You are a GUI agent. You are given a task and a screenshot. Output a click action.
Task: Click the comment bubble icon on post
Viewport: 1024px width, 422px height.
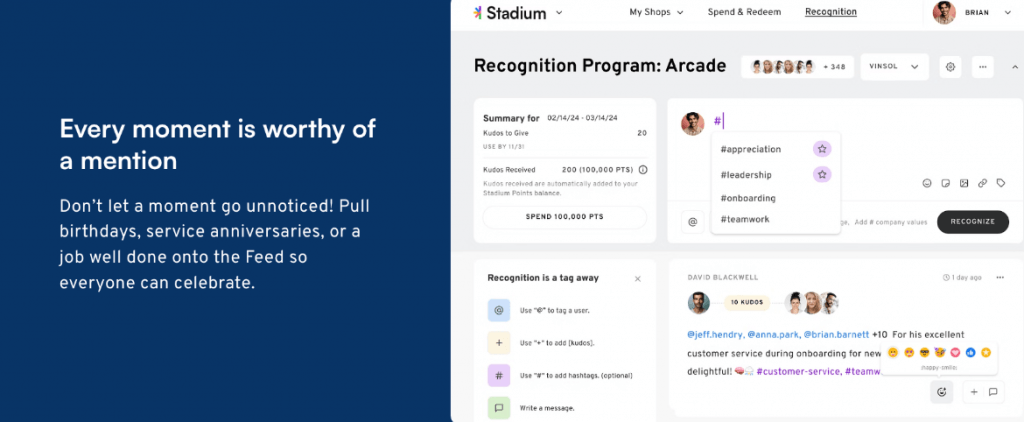click(x=993, y=392)
